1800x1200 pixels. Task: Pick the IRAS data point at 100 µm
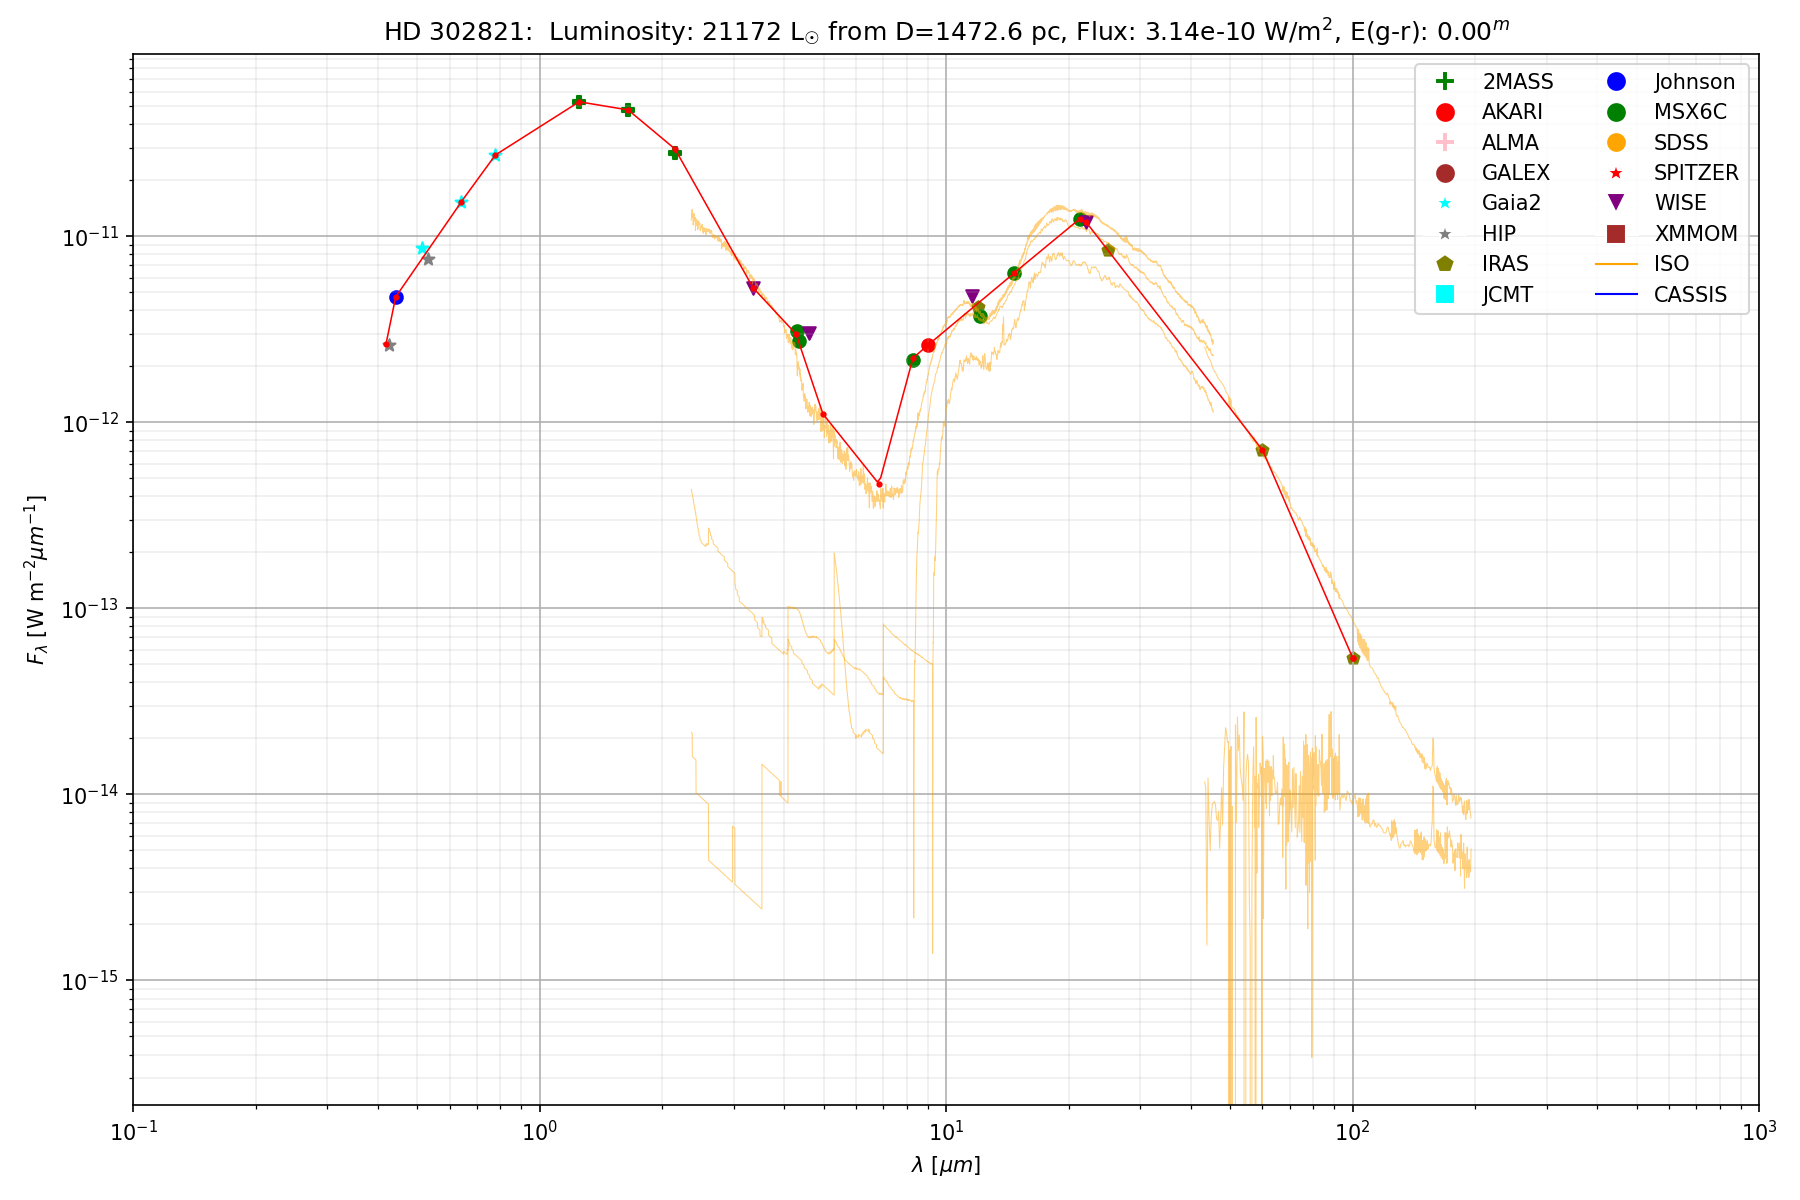click(x=1353, y=658)
